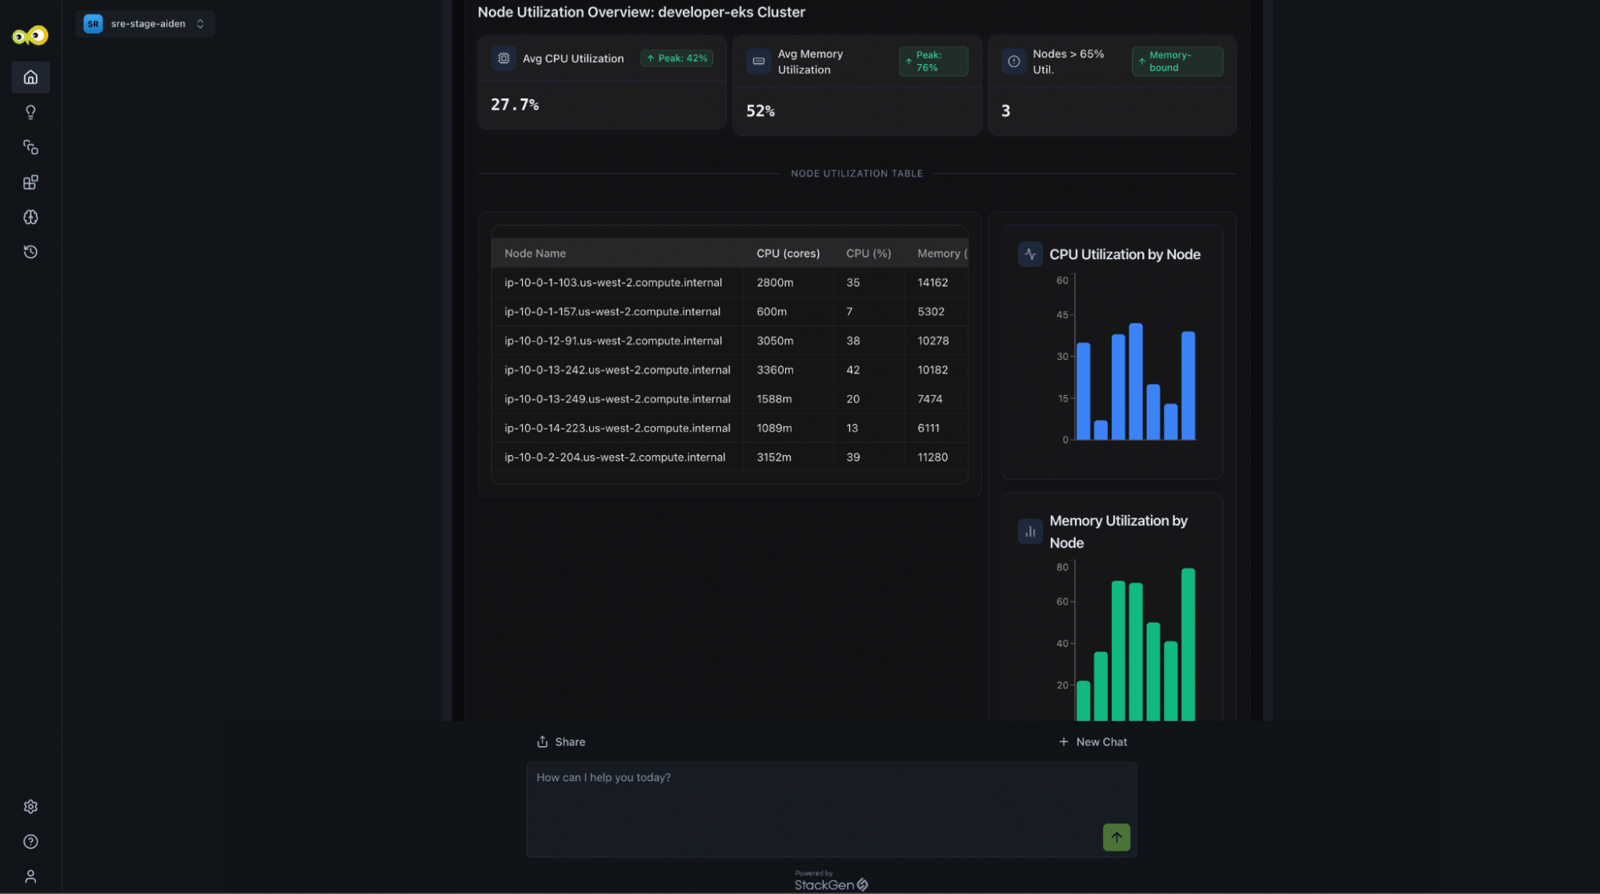The width and height of the screenshot is (1600, 894).
Task: Click the Avg CPU Utilization chip icon
Action: tap(504, 58)
